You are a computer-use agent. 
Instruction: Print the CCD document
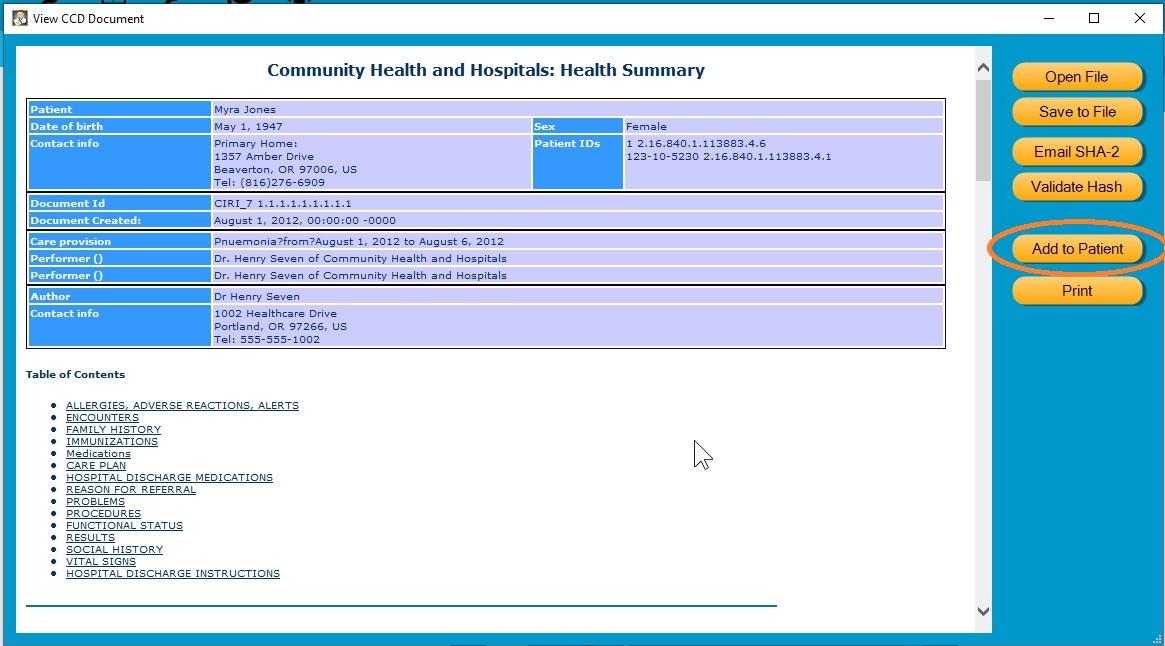pos(1077,291)
